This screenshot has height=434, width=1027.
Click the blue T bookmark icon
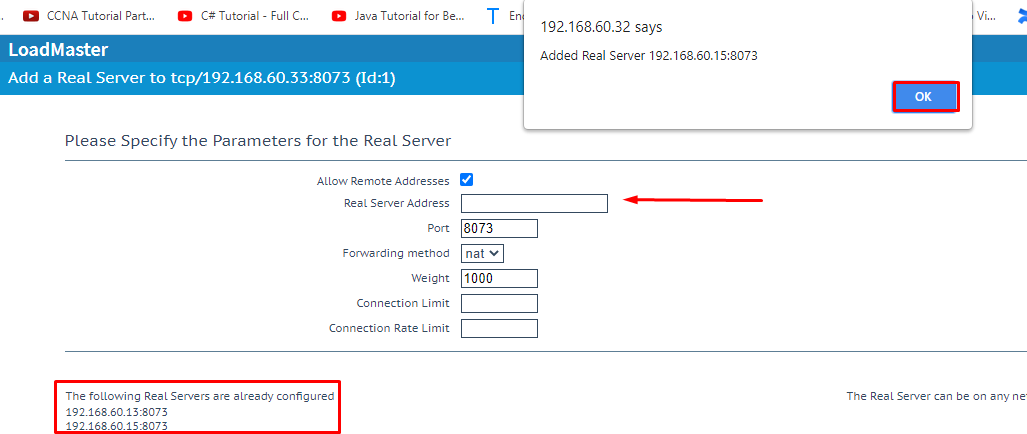[492, 16]
